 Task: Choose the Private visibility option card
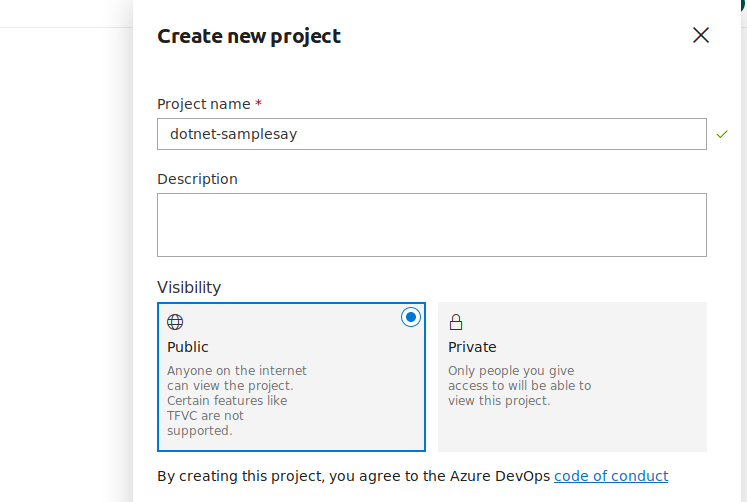[x=572, y=377]
